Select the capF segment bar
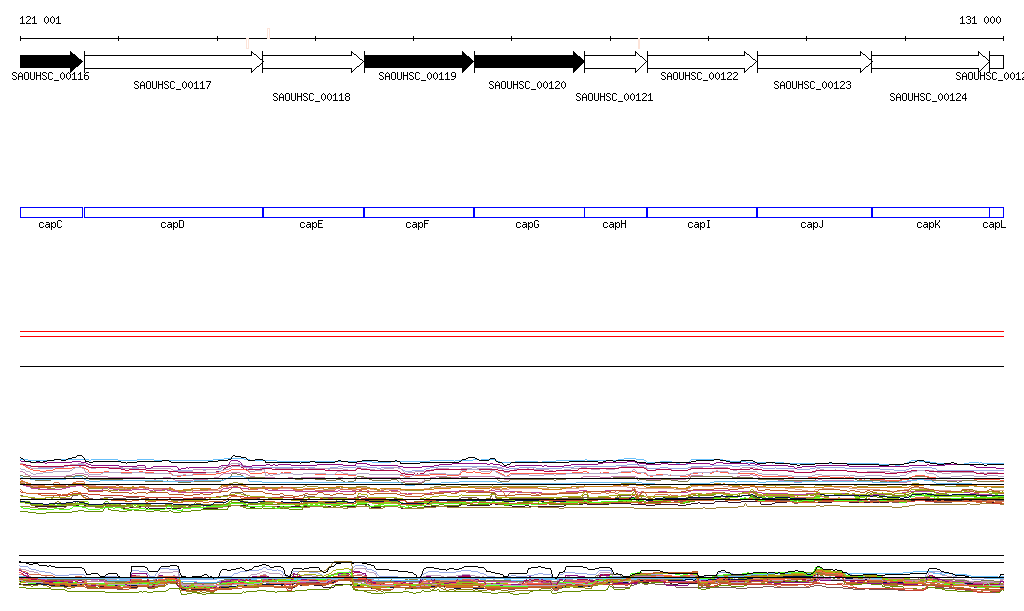Viewport: 1024px width, 611px height. click(418, 212)
